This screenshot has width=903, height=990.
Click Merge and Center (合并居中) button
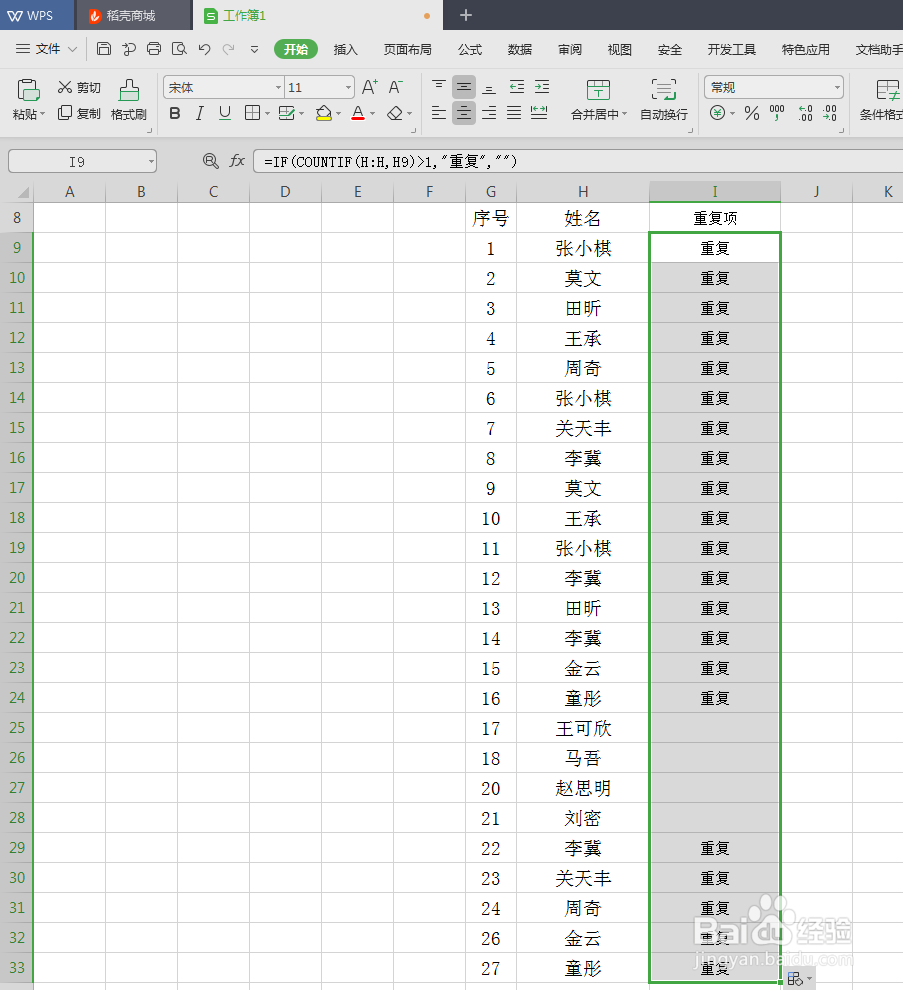click(x=598, y=100)
